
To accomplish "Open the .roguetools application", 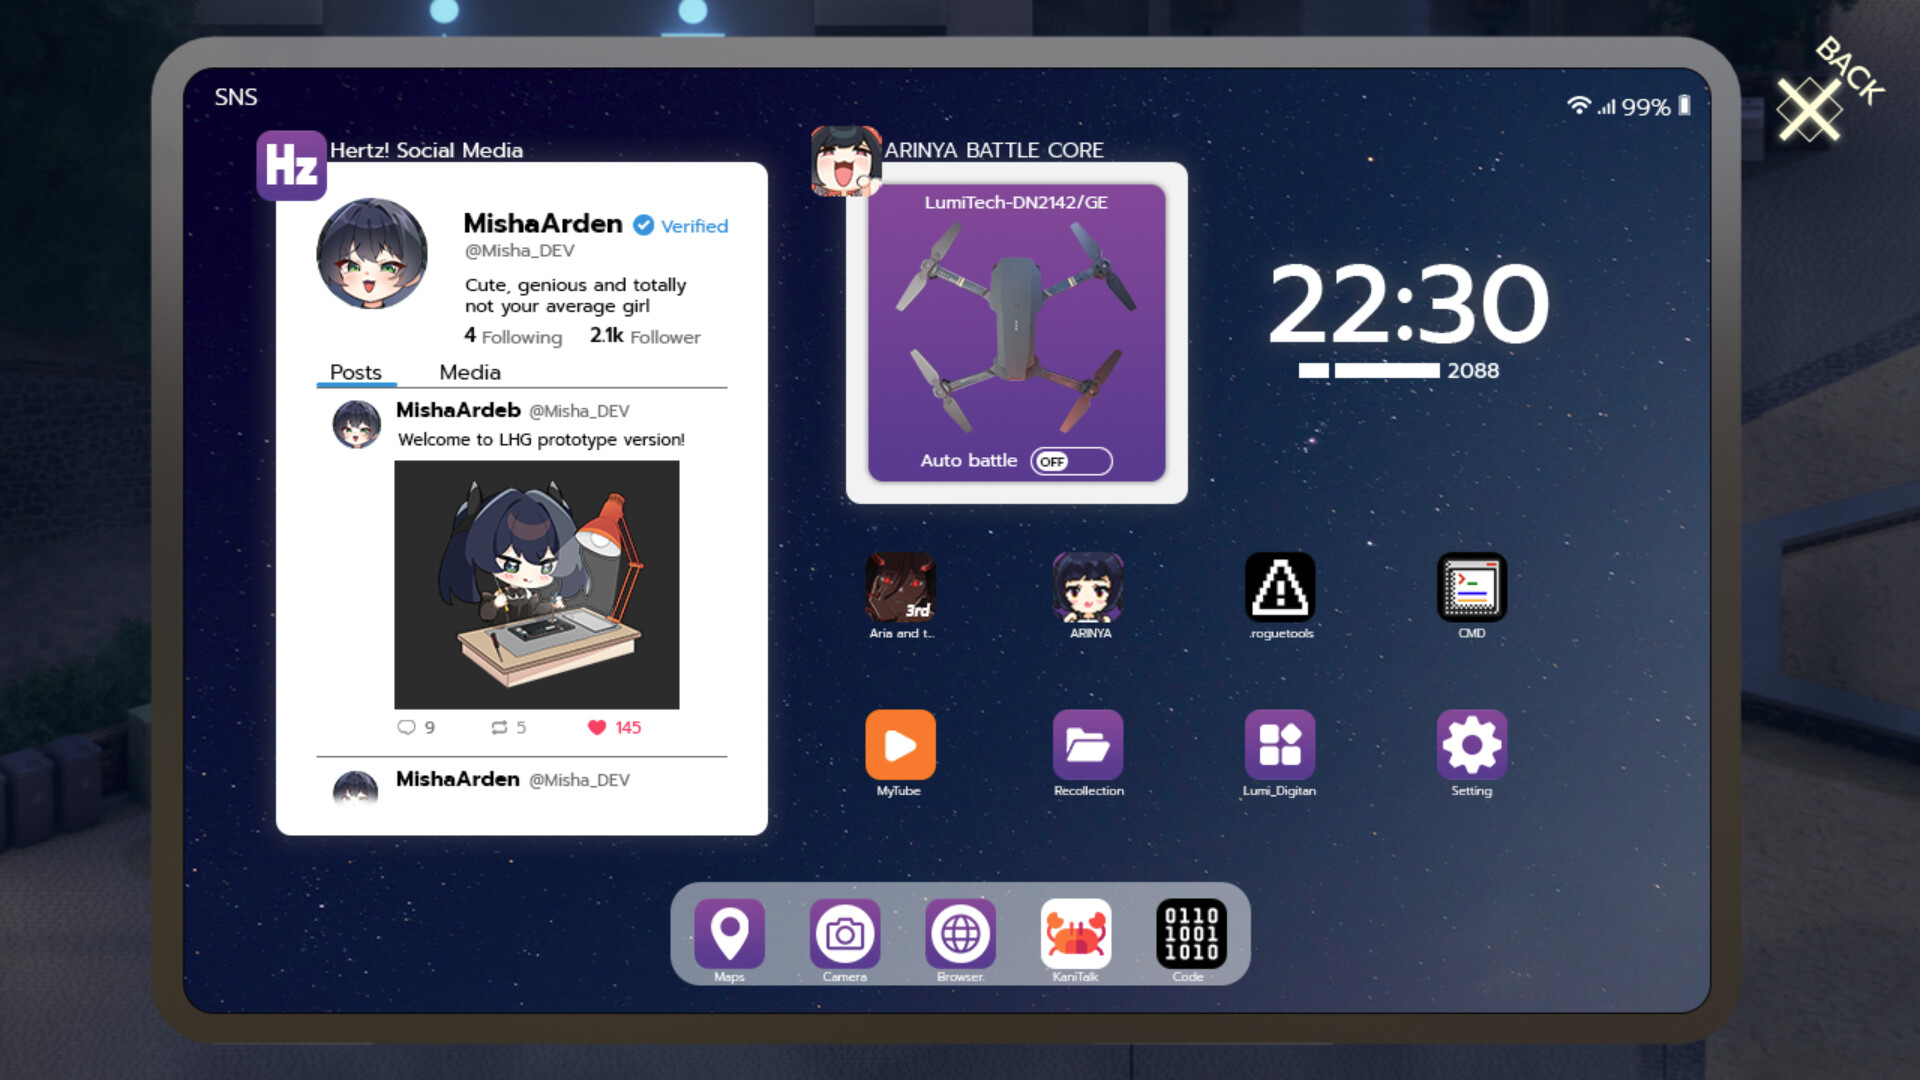I will (x=1280, y=588).
